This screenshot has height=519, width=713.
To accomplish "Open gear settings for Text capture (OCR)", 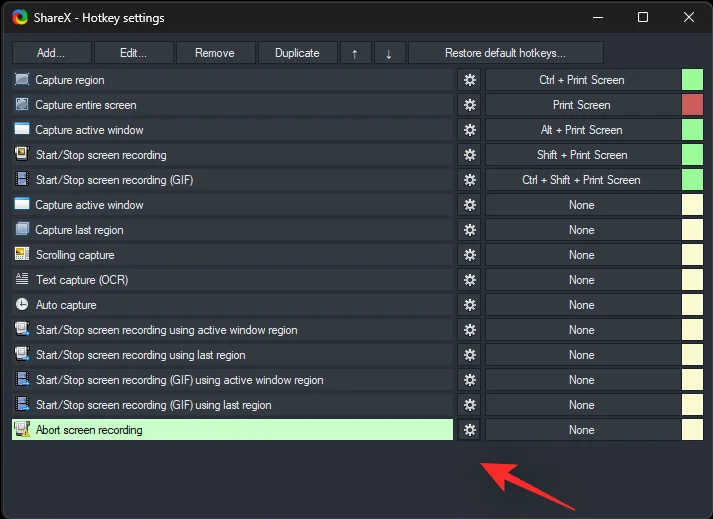I will tap(469, 280).
